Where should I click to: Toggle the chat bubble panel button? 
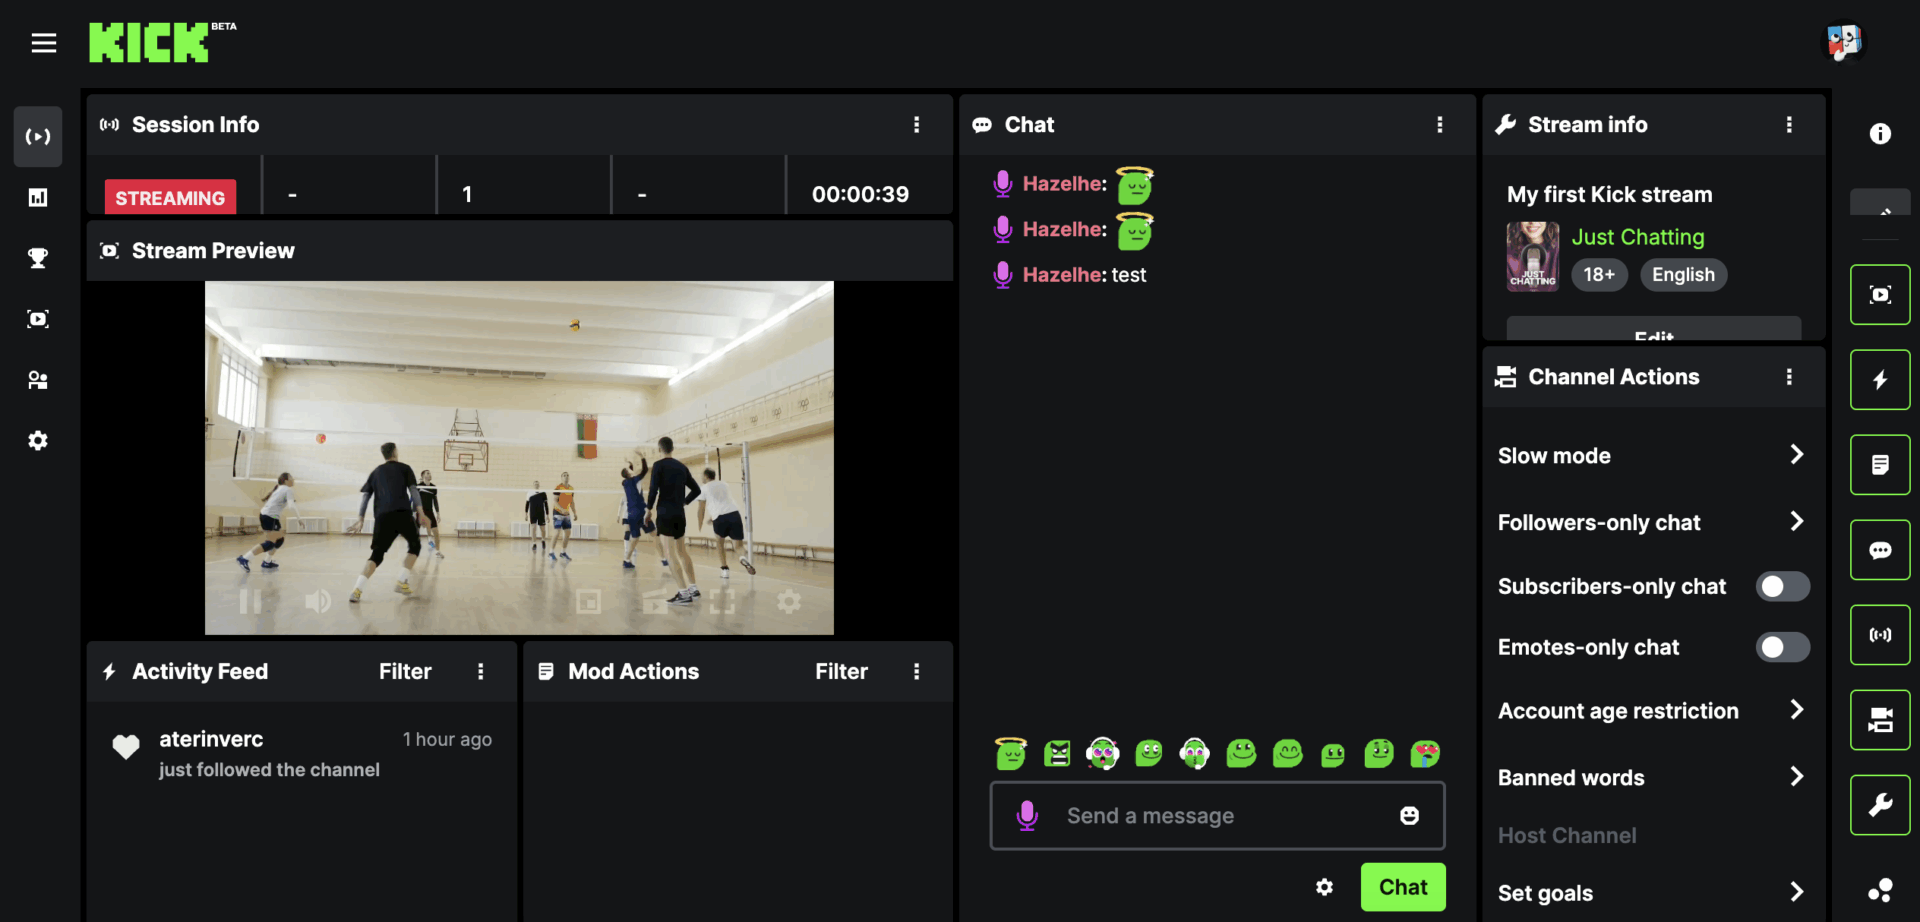(1880, 550)
